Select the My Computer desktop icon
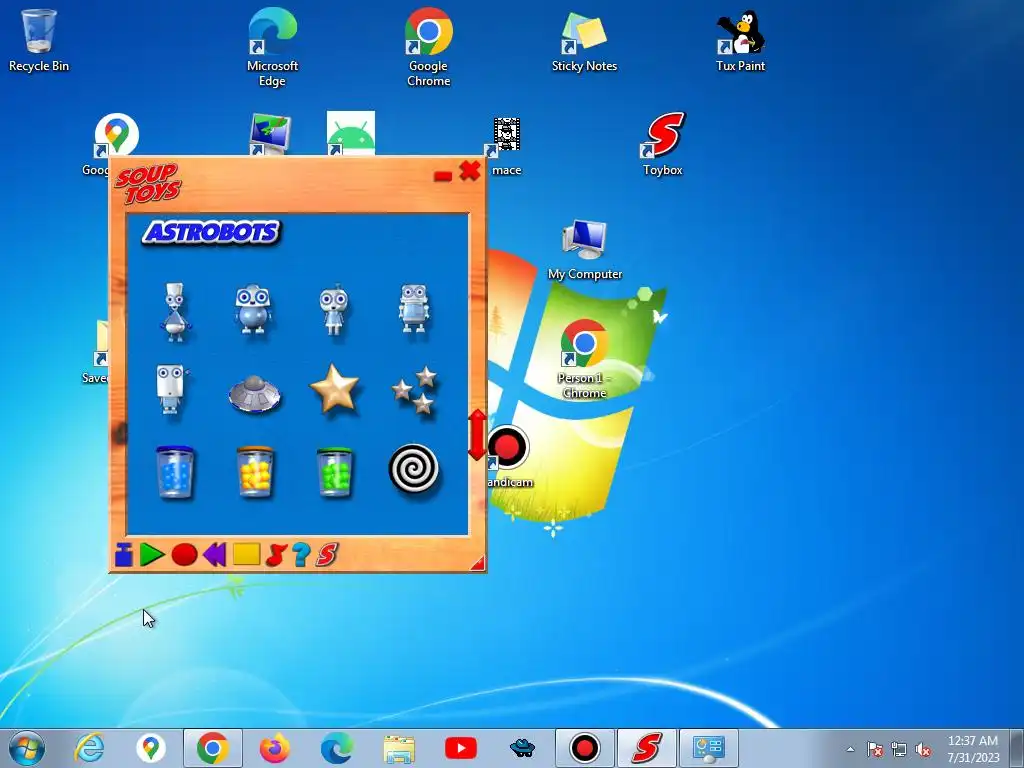This screenshot has width=1024, height=768. click(584, 249)
